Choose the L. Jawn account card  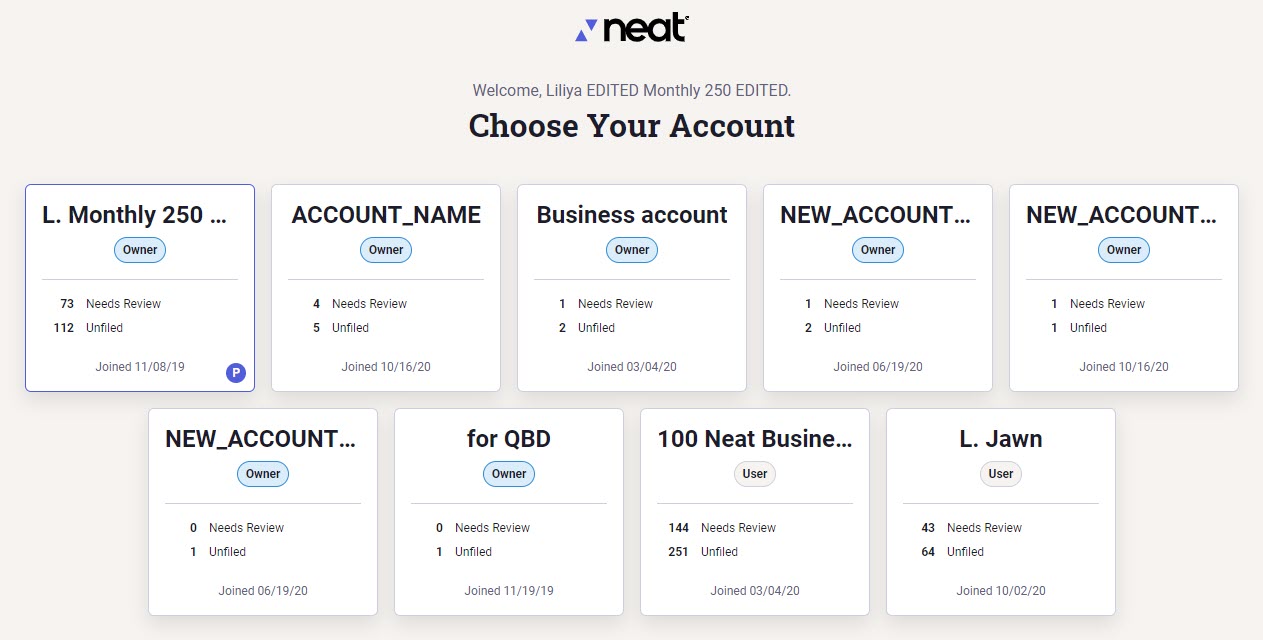[x=1001, y=512]
